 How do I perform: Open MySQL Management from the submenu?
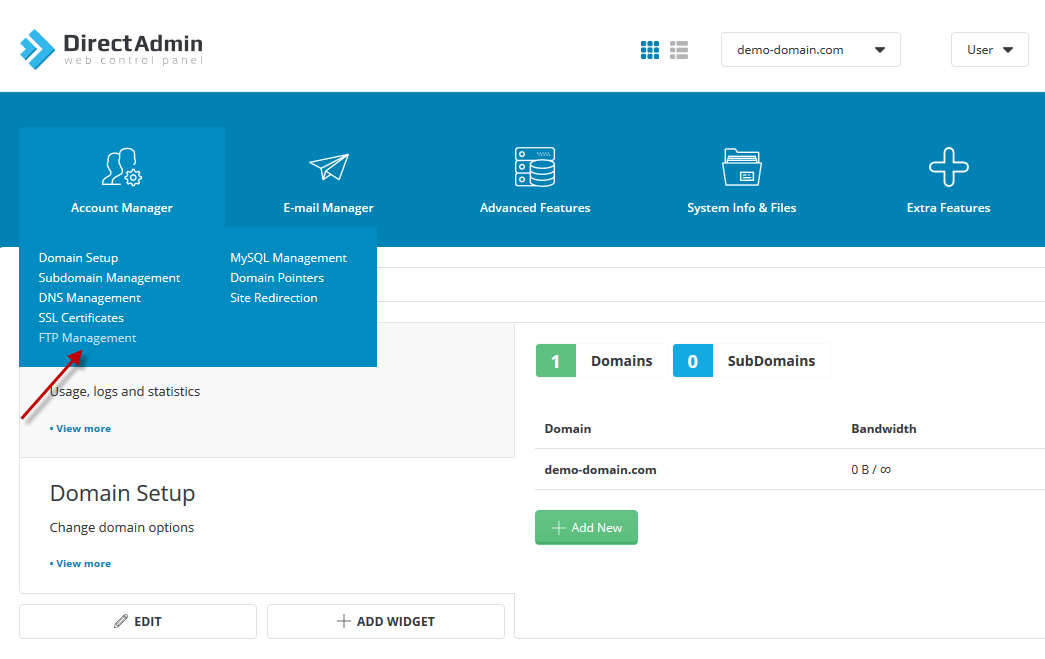[x=289, y=258]
